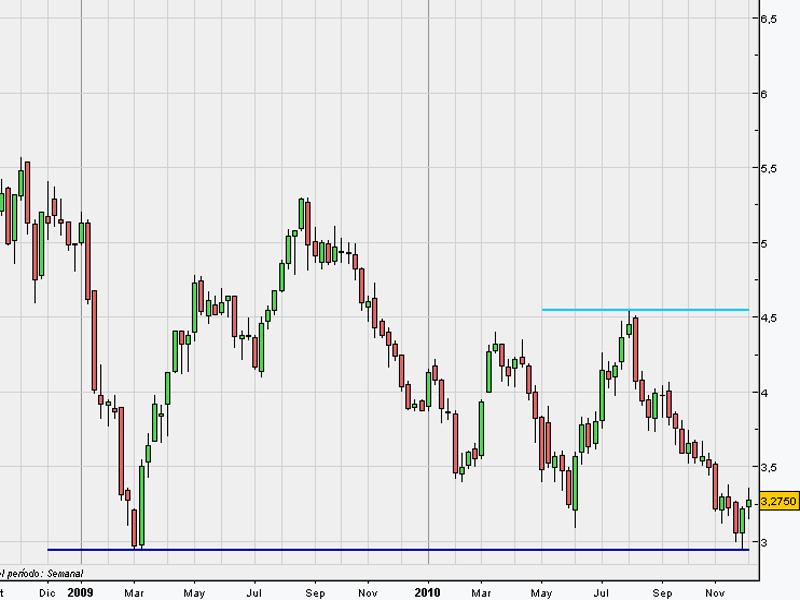The width and height of the screenshot is (800, 600).
Task: Click the yellow 3,2750 current price label
Action: (x=779, y=501)
